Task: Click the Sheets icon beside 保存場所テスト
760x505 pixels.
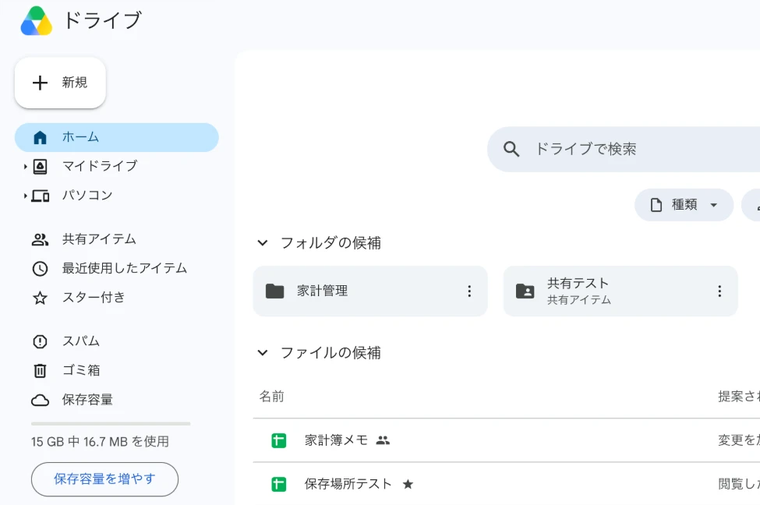Action: tap(279, 484)
